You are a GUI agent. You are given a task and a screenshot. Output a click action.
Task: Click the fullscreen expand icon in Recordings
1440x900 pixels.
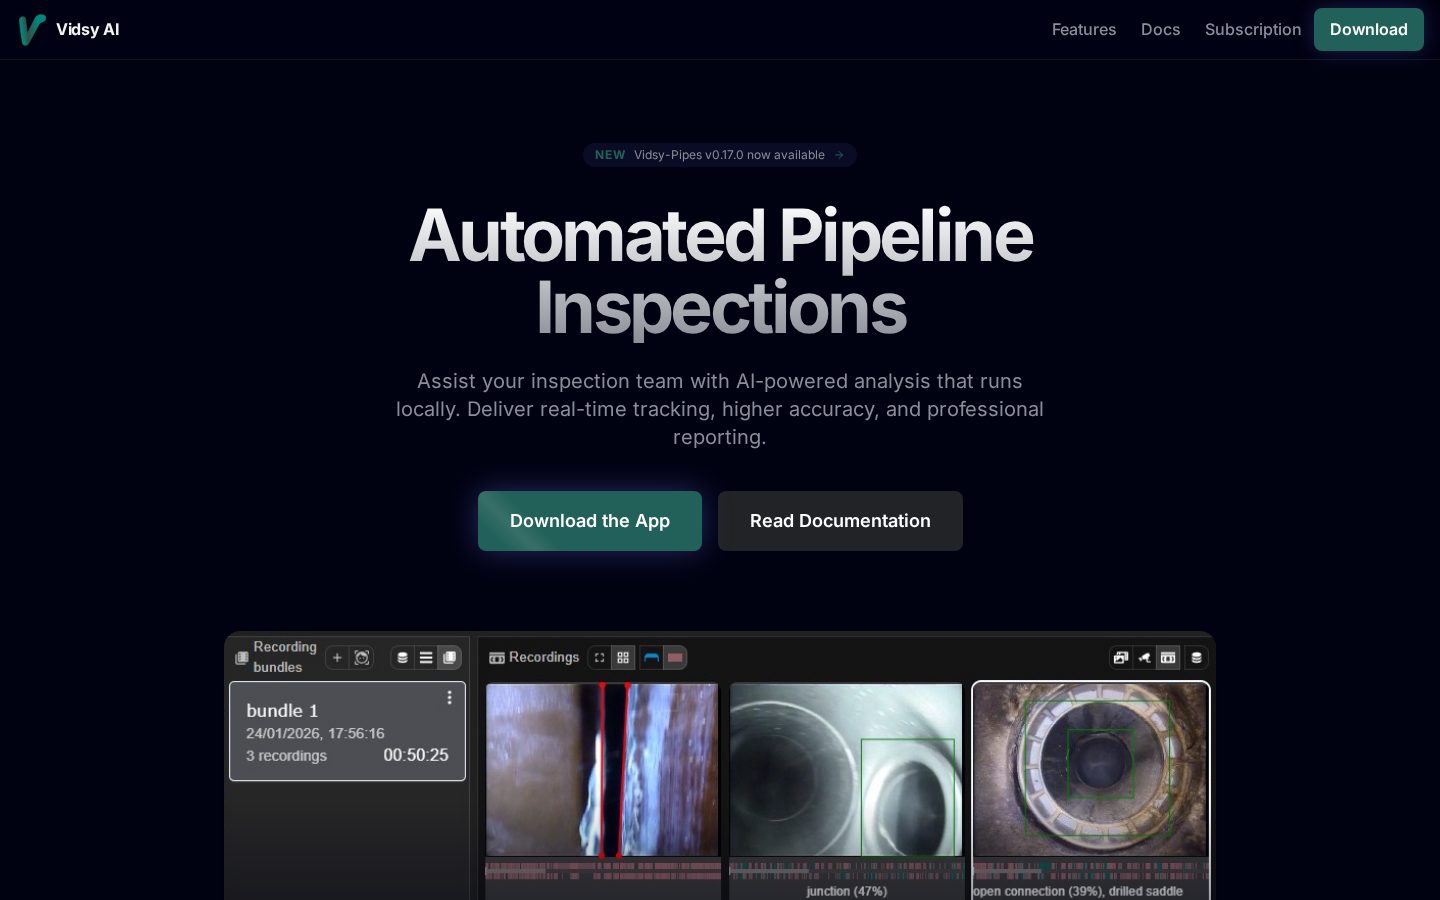(599, 658)
